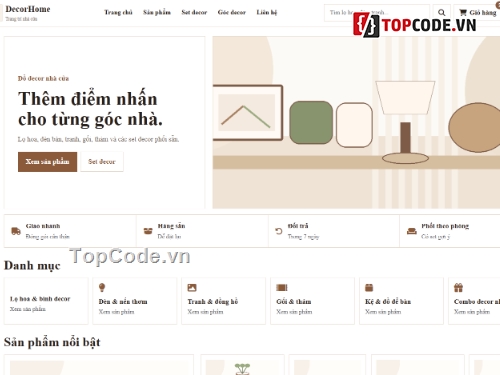The image size is (500, 375).
Task: Click the box icon in Kệ & đồ để bàn
Action: pyautogui.click(x=369, y=287)
